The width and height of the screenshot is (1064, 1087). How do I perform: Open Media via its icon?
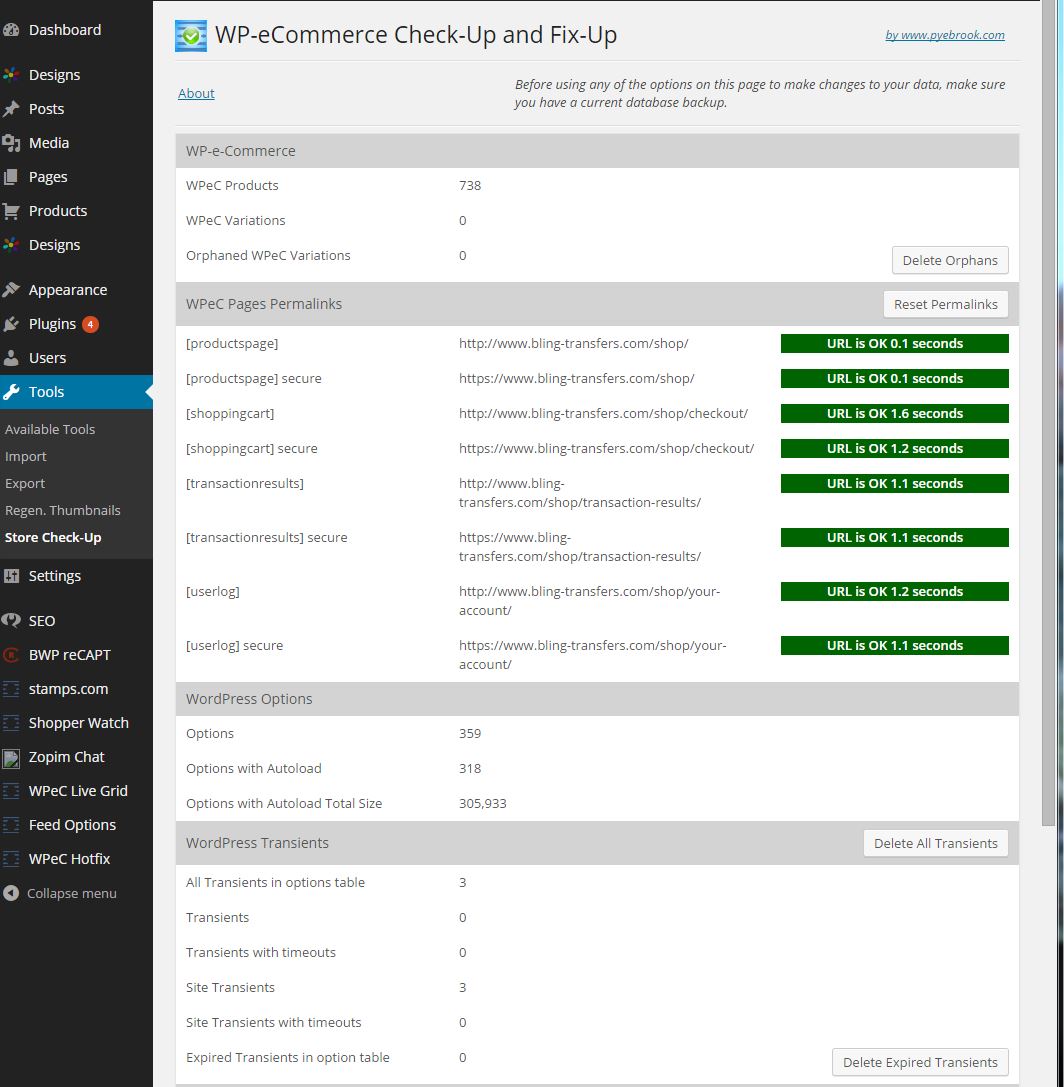click(x=11, y=143)
